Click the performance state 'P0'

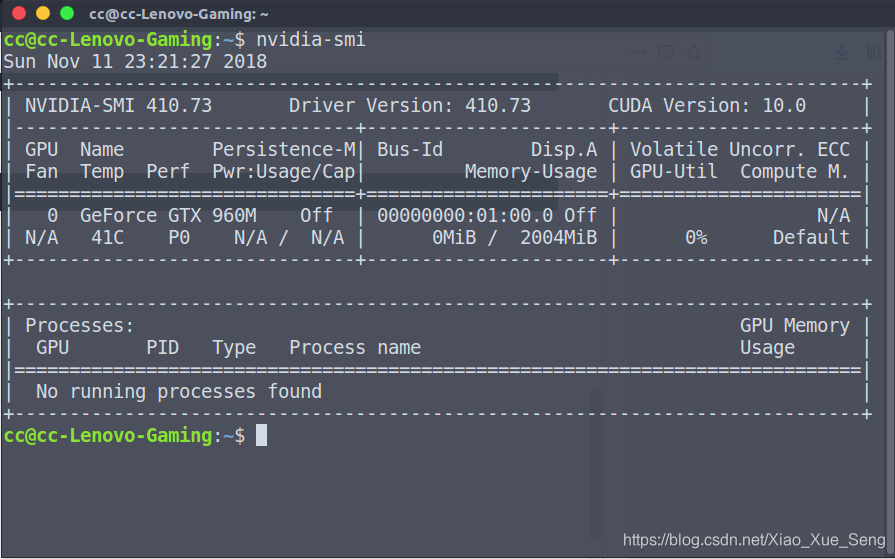179,238
